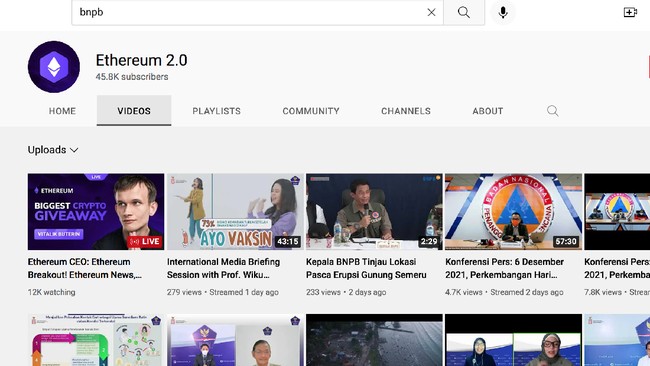Open title Kepala BNPB Tinjau Lokasi
The width and height of the screenshot is (650, 366).
tap(366, 268)
